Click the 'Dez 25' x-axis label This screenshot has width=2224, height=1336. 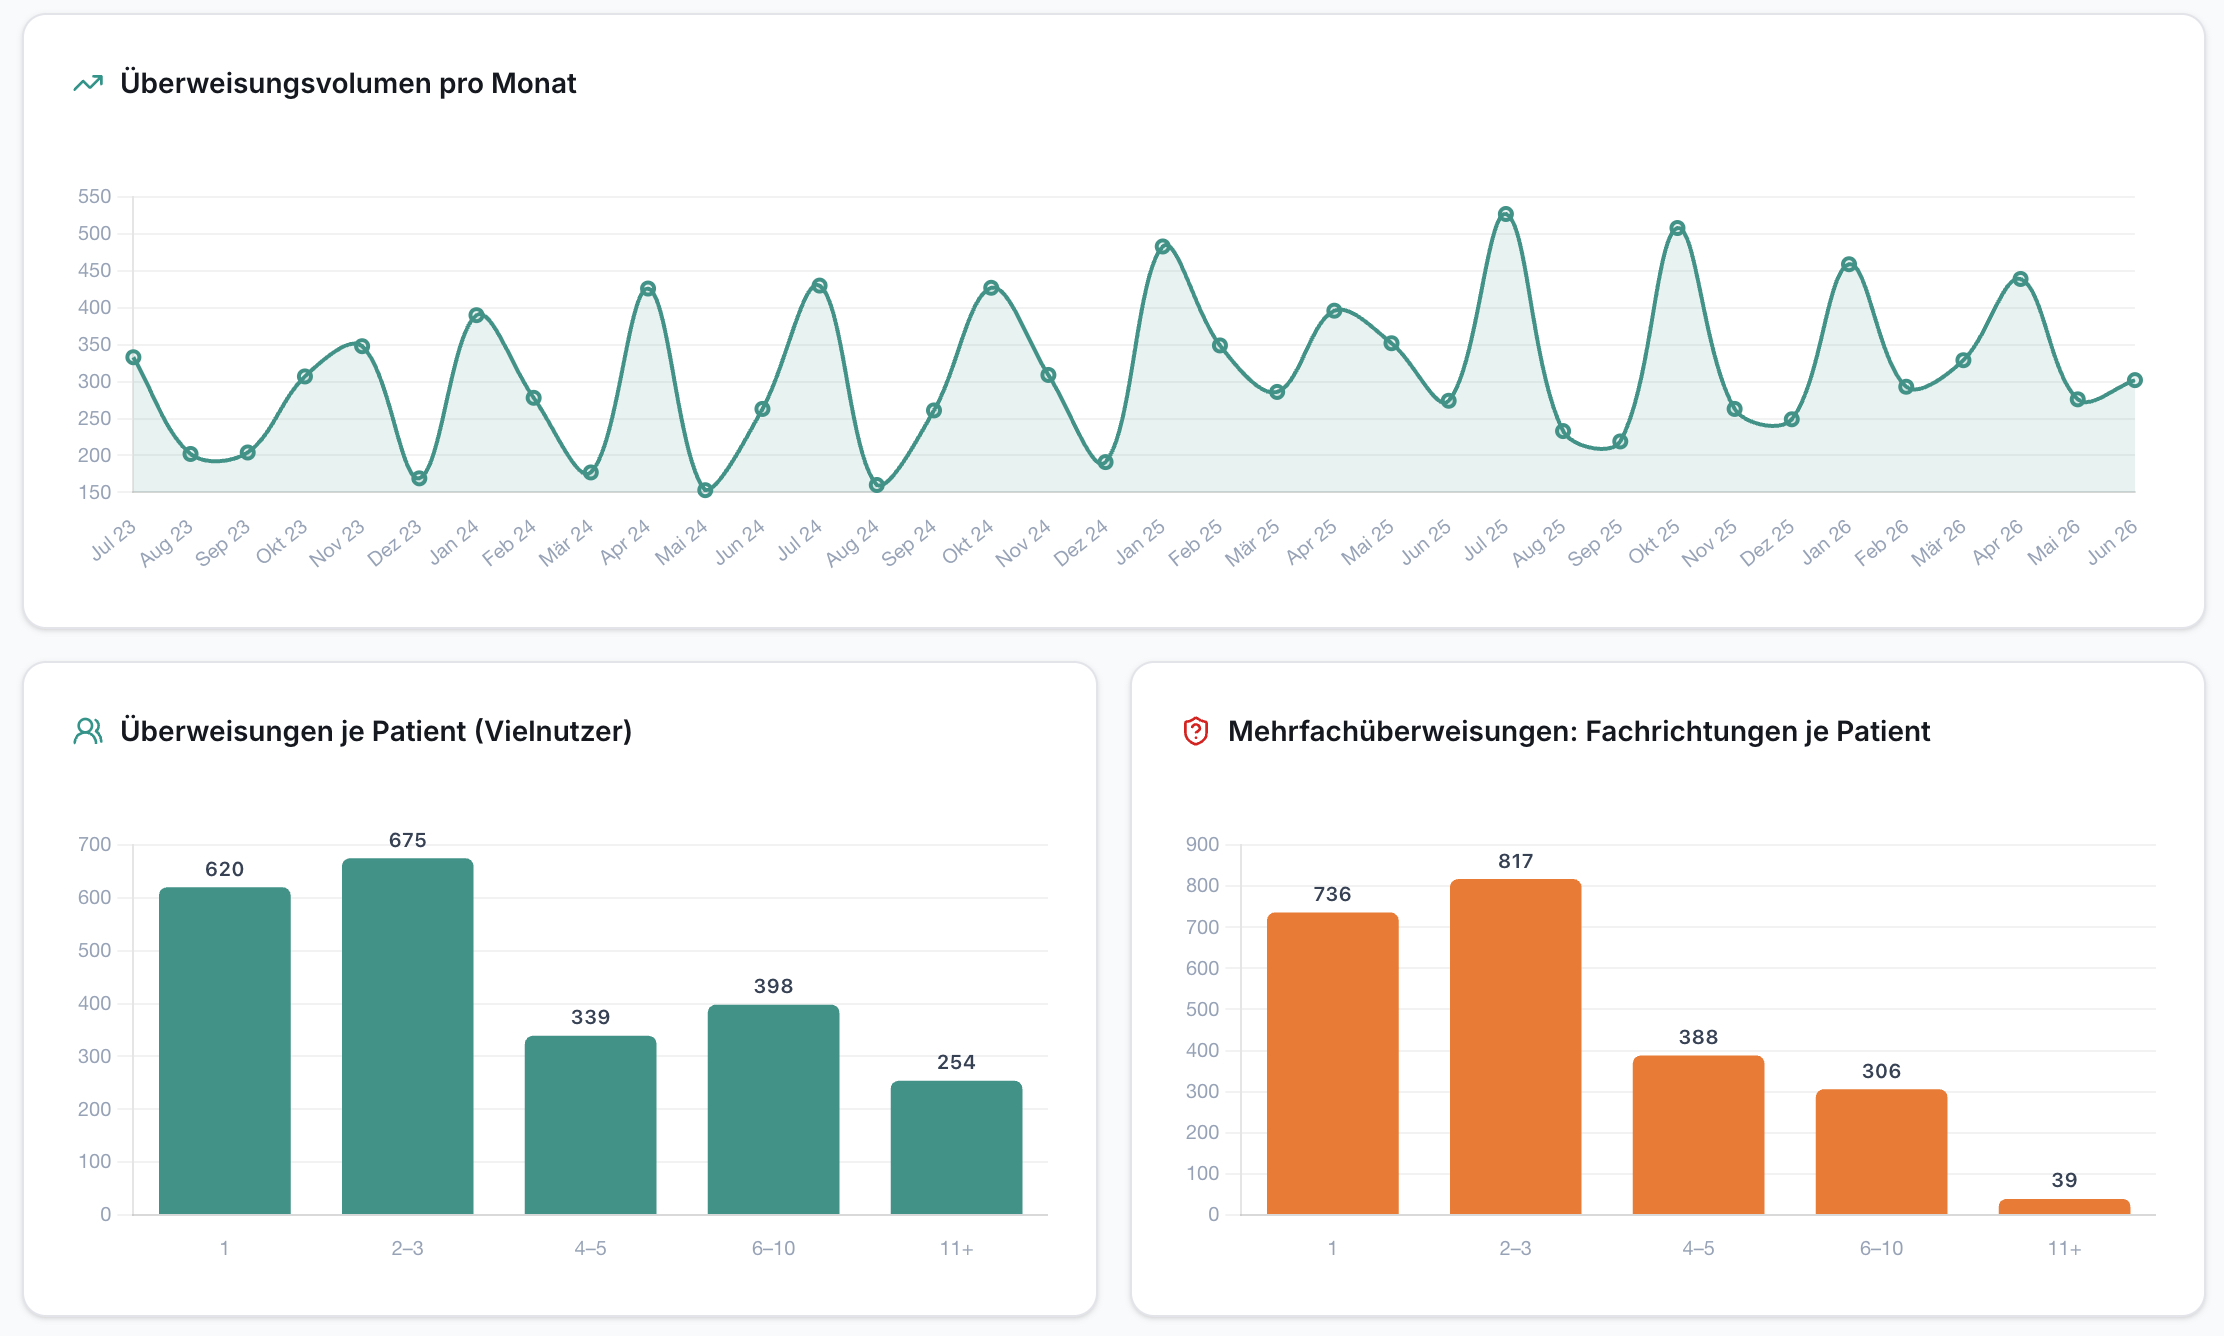(1767, 543)
